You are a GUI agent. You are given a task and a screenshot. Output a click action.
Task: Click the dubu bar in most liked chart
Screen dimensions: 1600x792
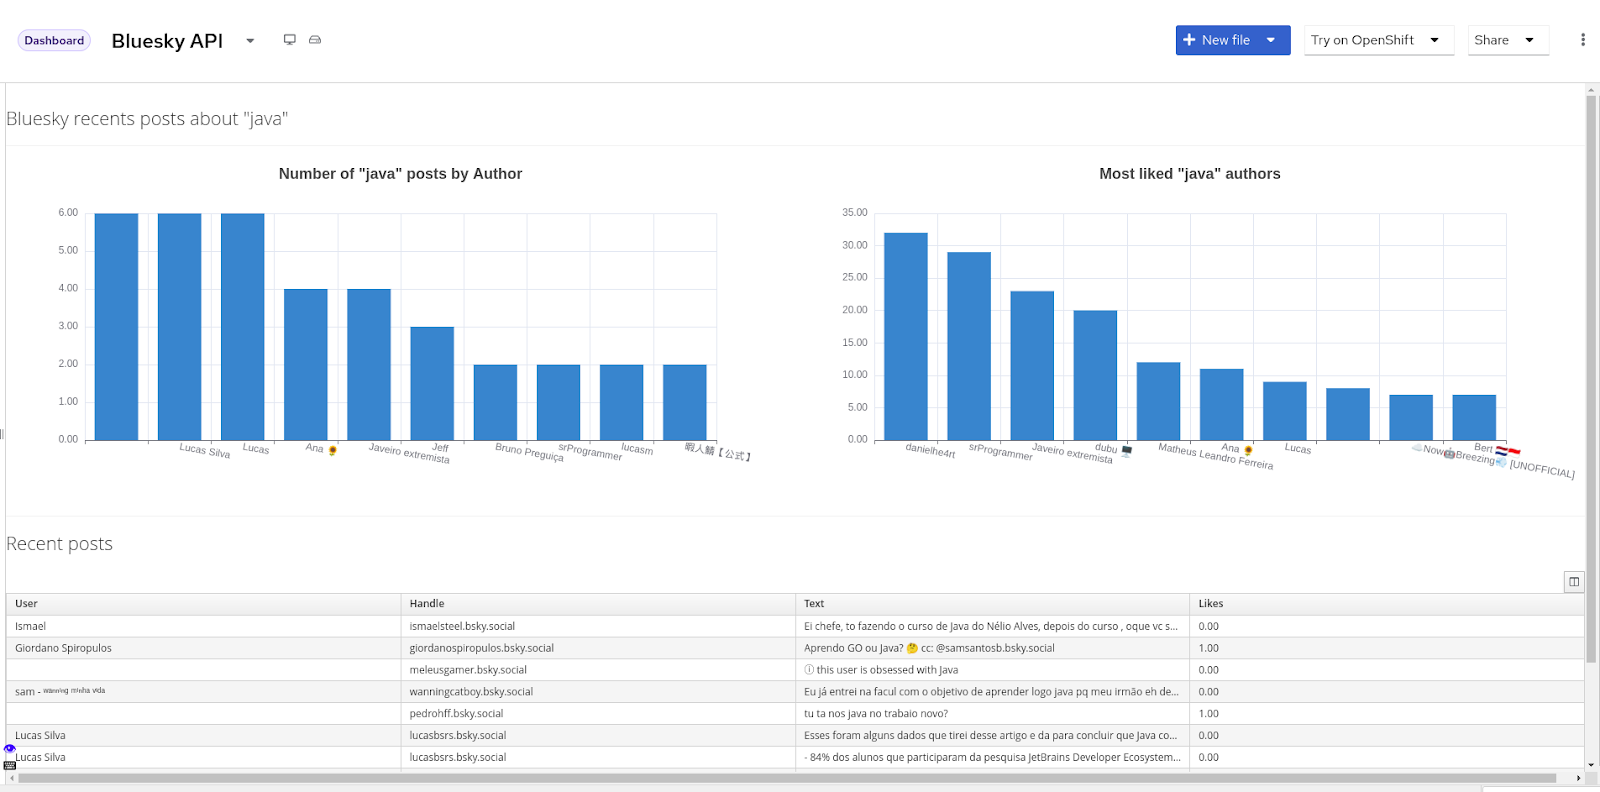(1095, 375)
